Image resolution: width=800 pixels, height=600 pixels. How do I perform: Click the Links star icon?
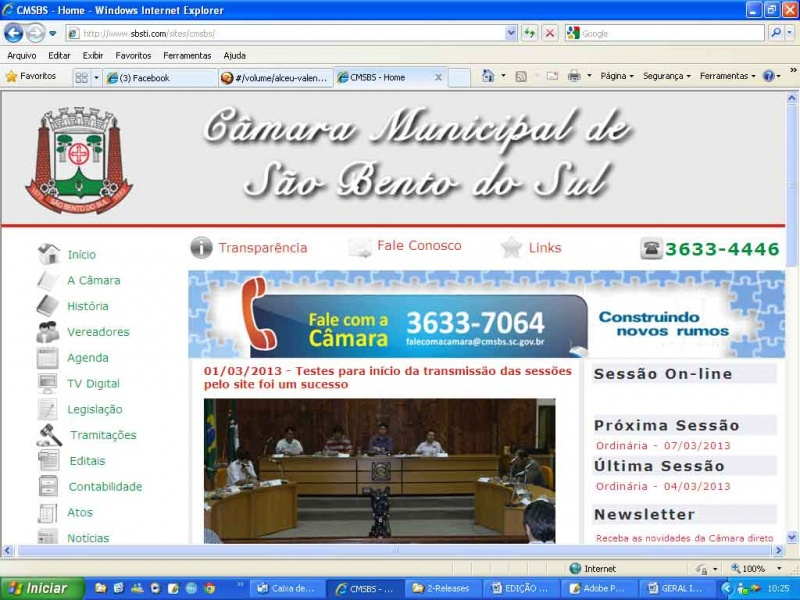[x=512, y=247]
